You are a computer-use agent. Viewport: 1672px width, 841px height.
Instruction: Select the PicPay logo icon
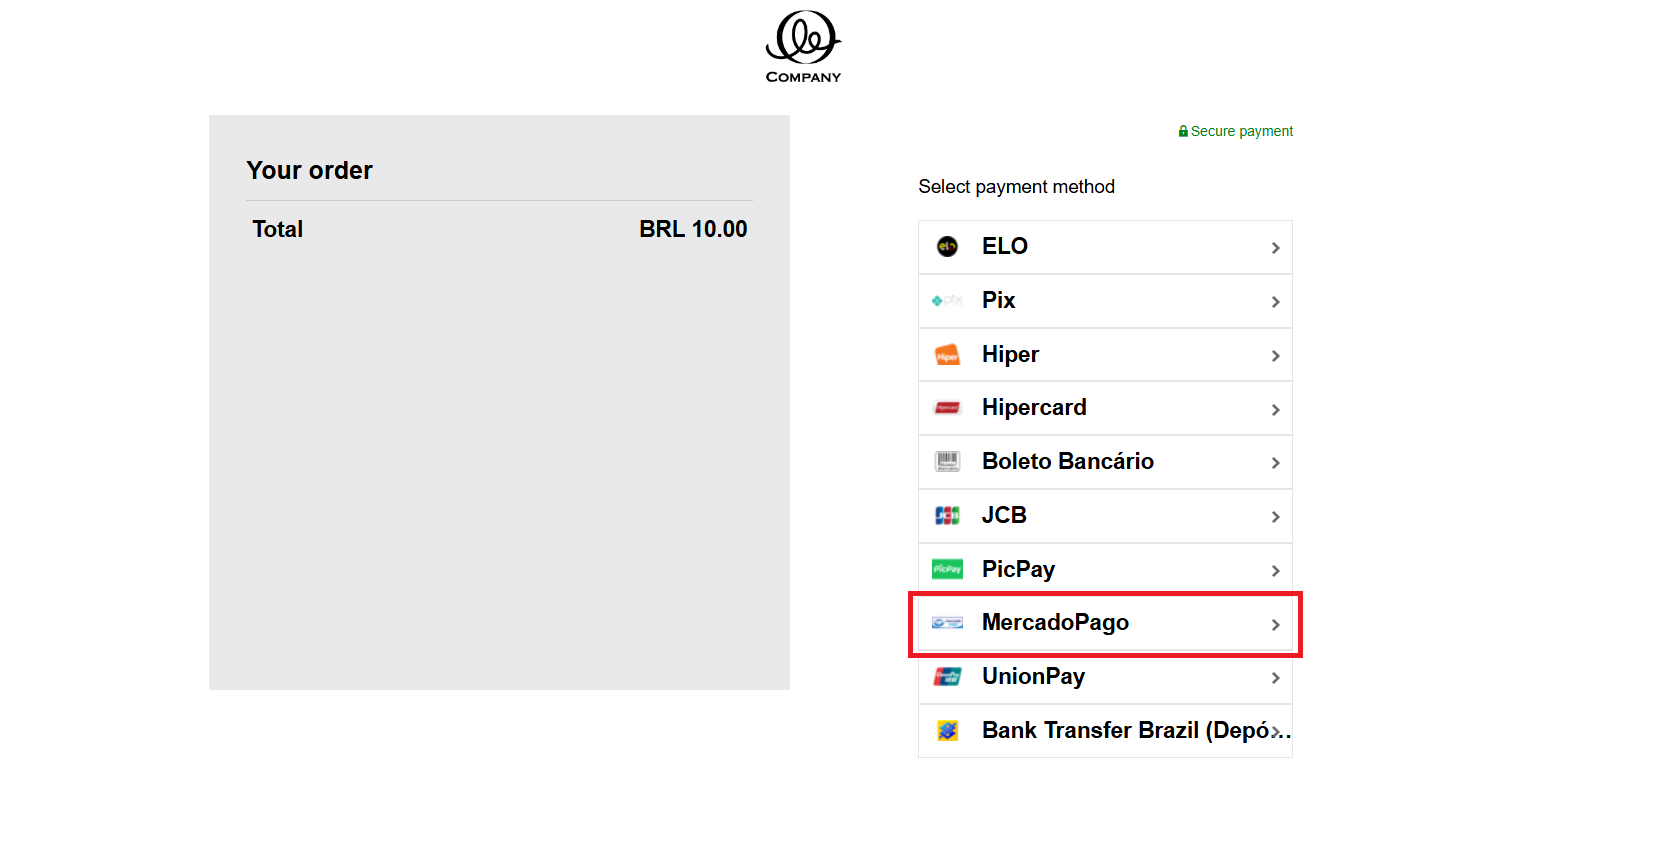947,568
